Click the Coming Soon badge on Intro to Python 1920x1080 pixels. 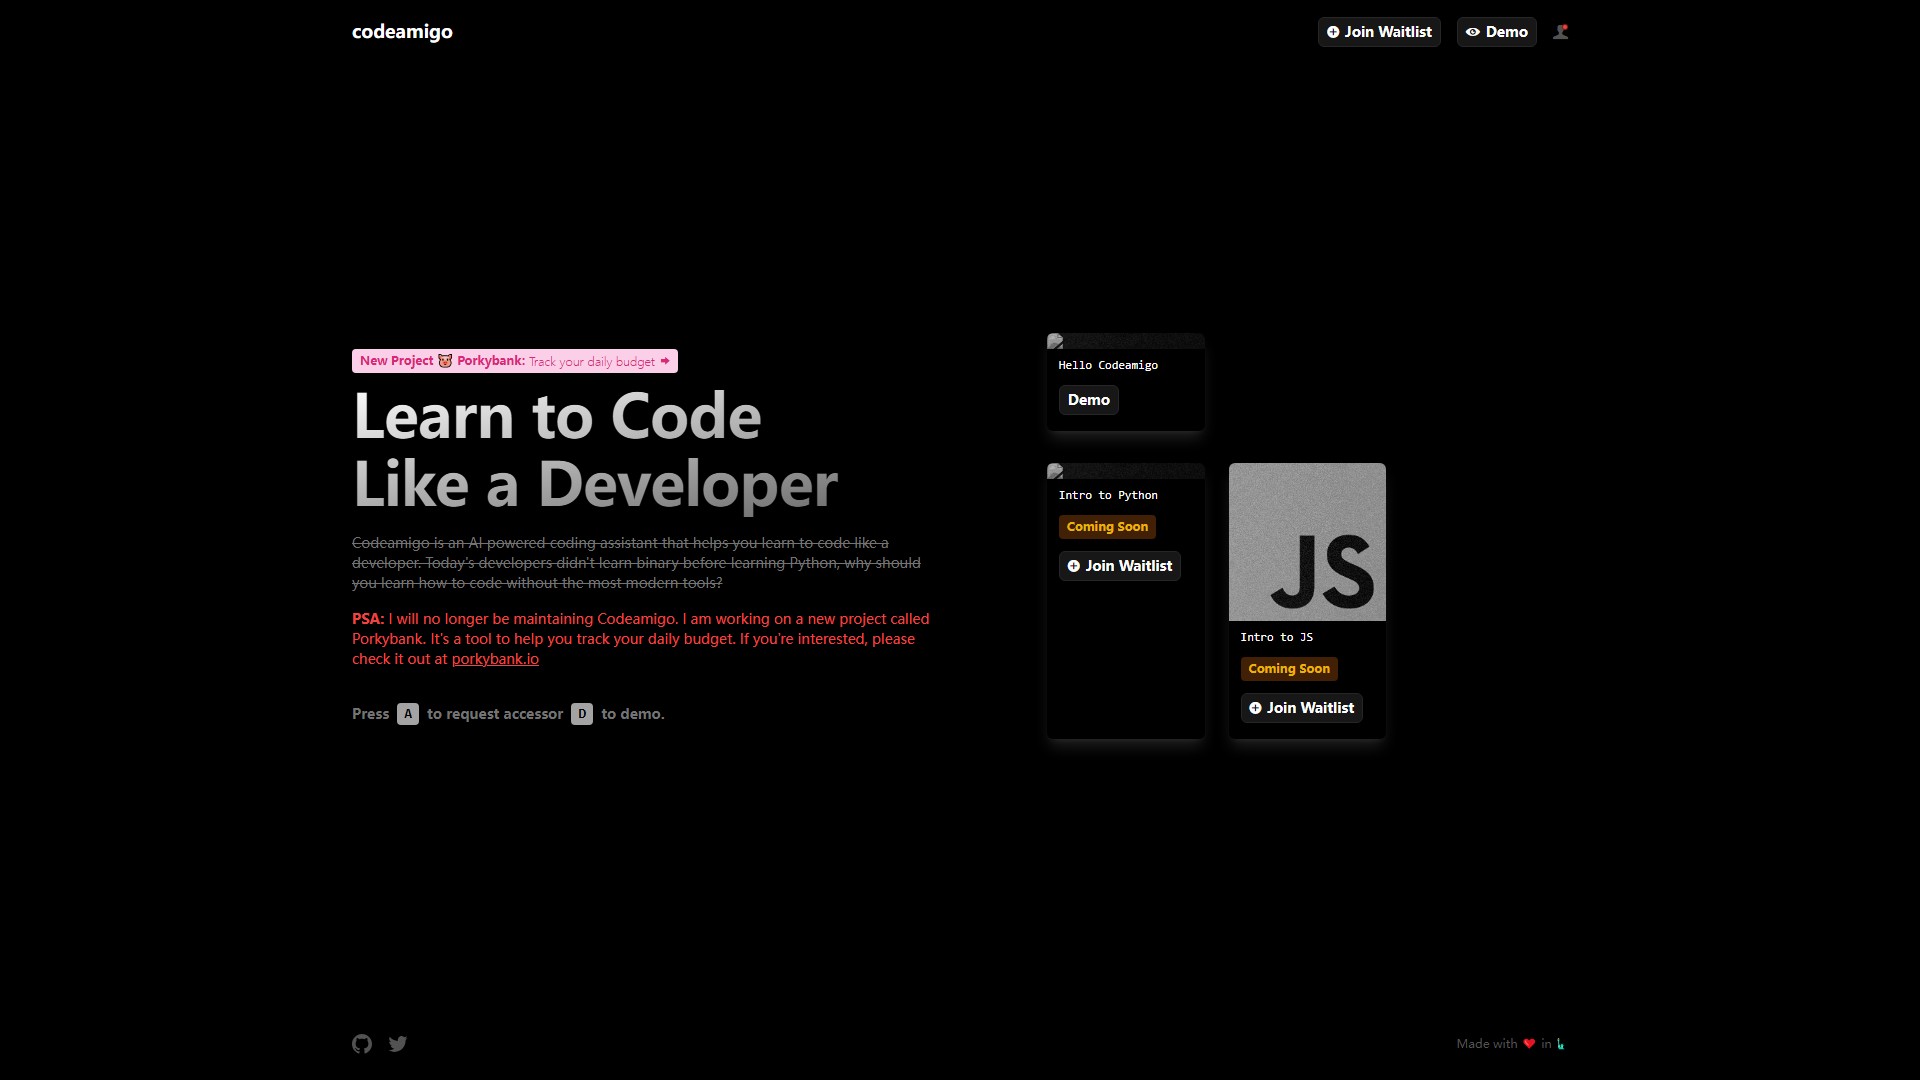[x=1107, y=526]
